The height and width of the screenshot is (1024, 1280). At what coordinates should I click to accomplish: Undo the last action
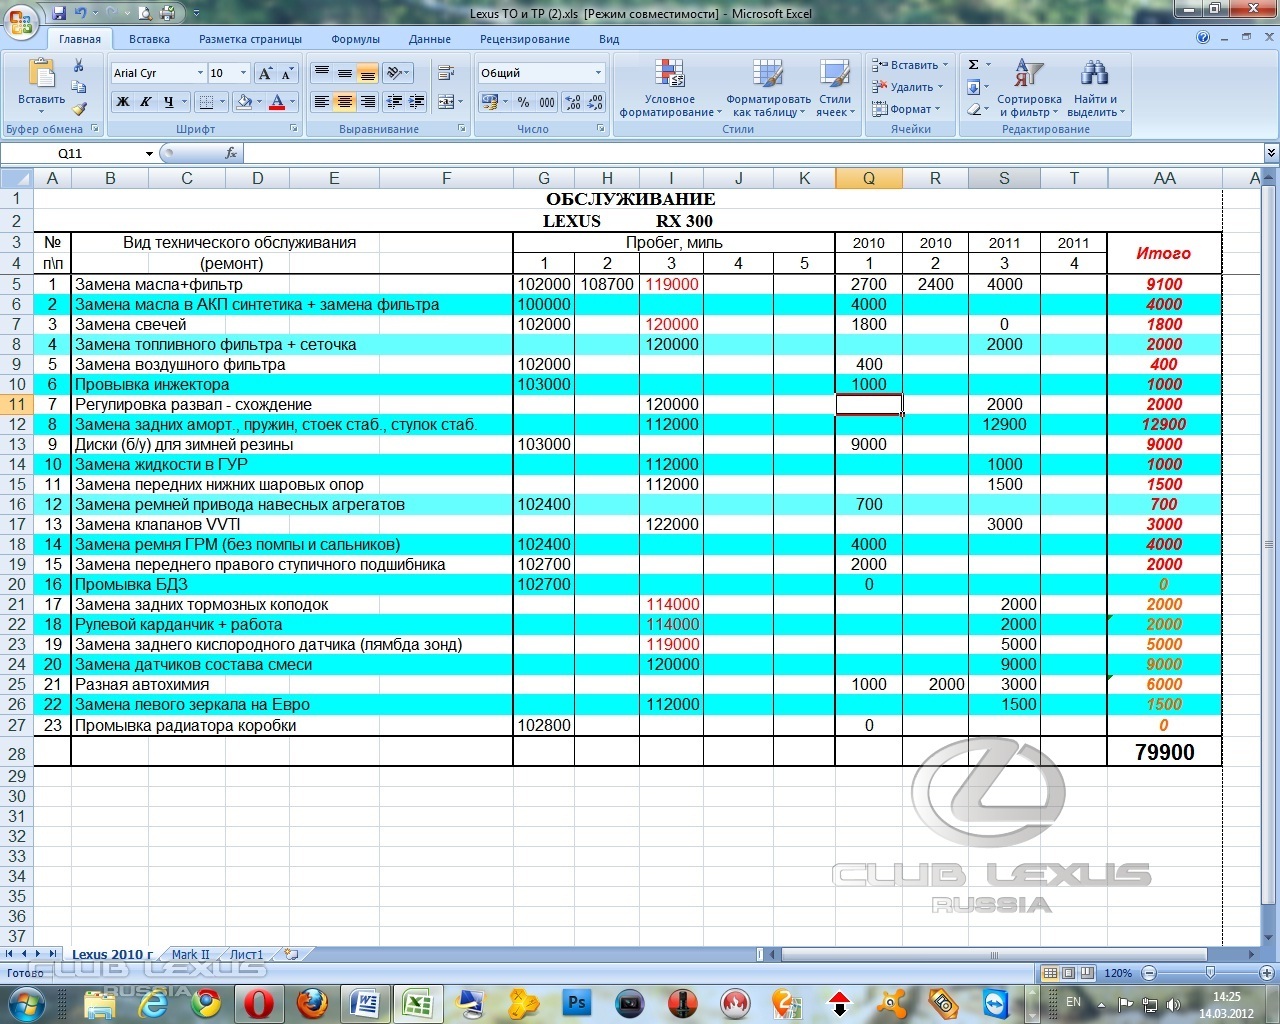82,13
